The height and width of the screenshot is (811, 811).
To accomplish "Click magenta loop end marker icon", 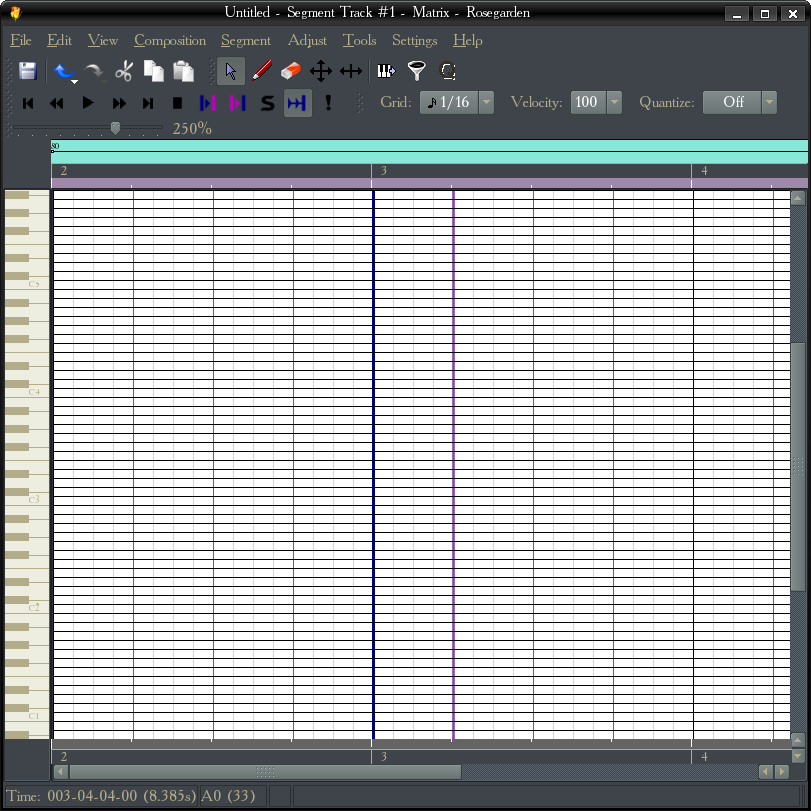I will pyautogui.click(x=237, y=103).
